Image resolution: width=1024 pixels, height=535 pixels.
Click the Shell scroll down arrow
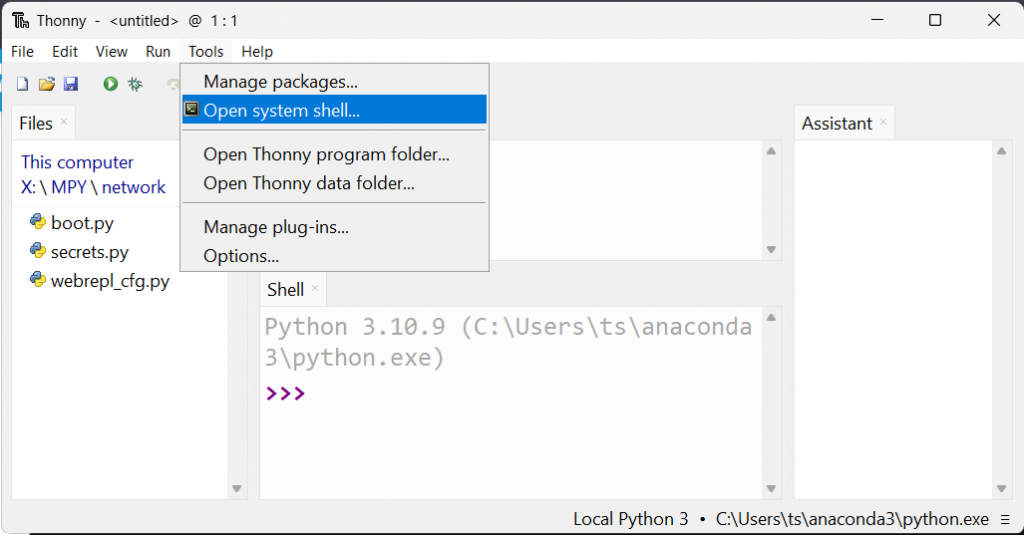coord(771,489)
